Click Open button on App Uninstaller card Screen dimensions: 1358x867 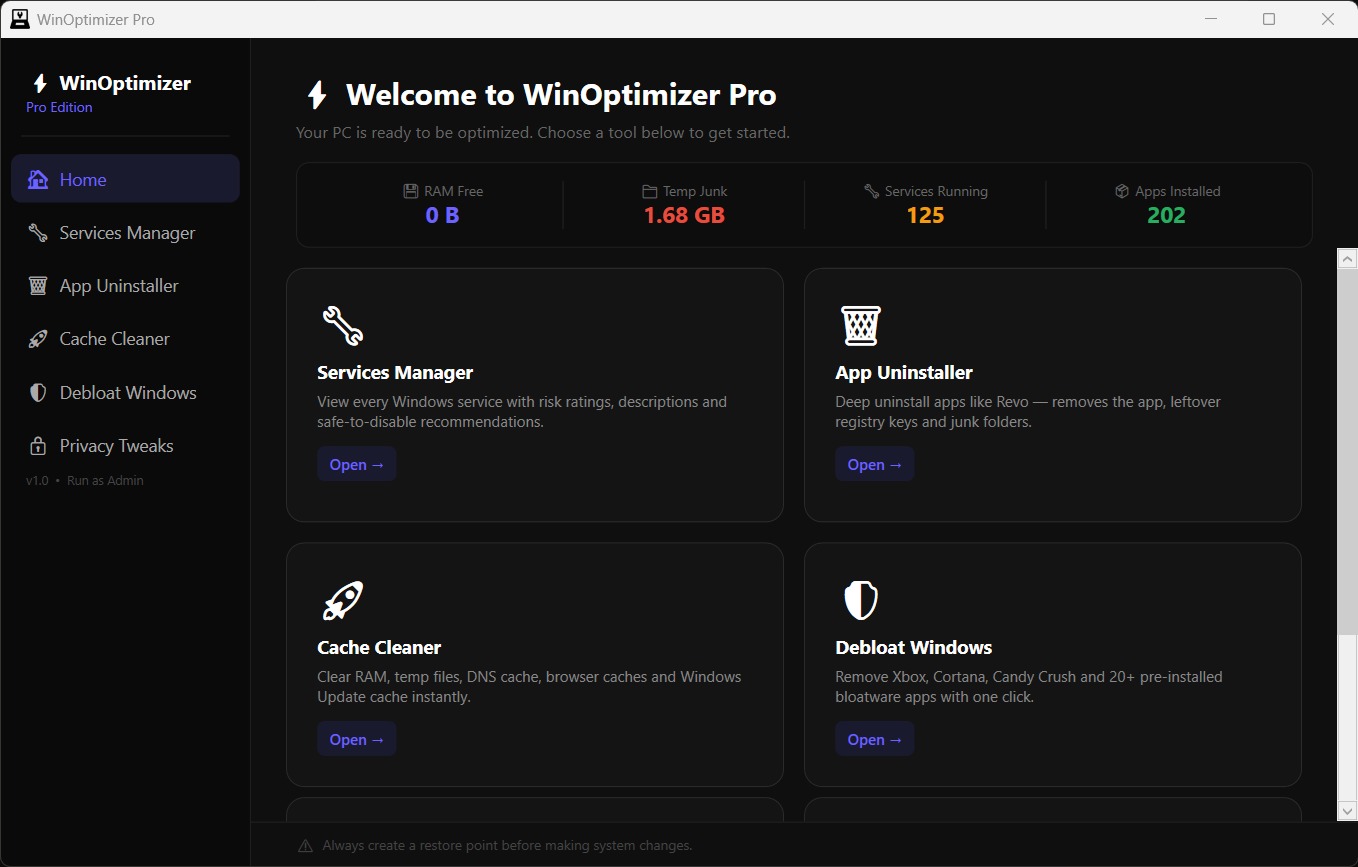click(875, 464)
